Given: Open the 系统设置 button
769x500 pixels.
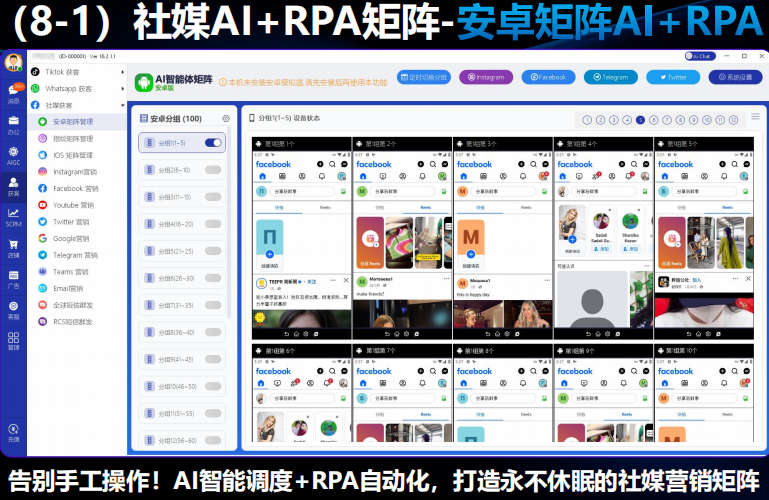Looking at the screenshot, I should pos(735,77).
